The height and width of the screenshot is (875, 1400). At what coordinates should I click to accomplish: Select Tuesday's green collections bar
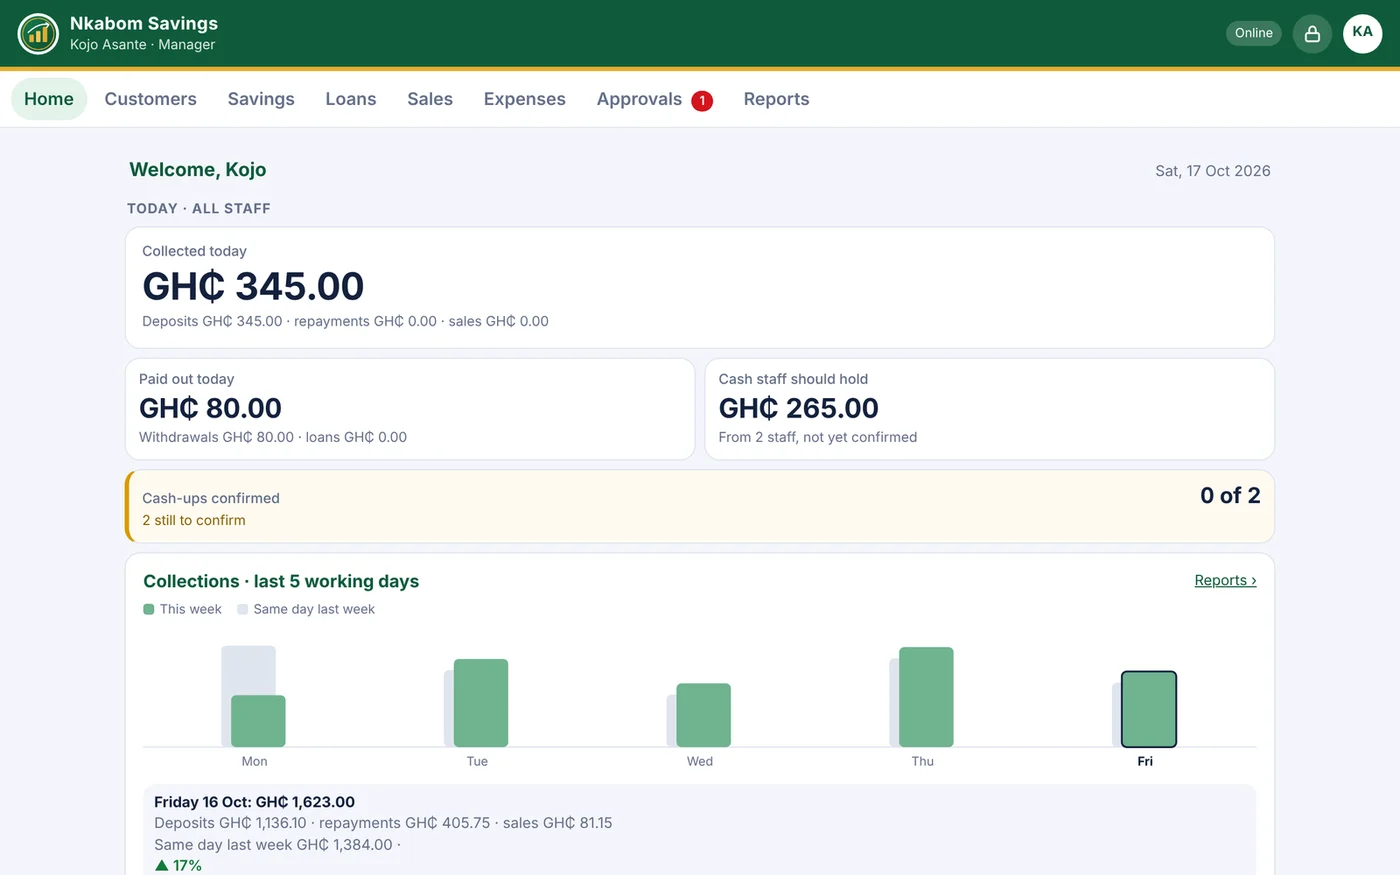point(481,703)
